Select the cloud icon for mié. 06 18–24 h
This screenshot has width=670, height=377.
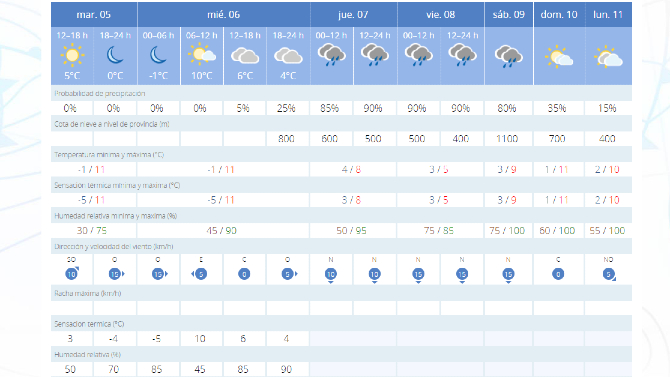(x=288, y=56)
